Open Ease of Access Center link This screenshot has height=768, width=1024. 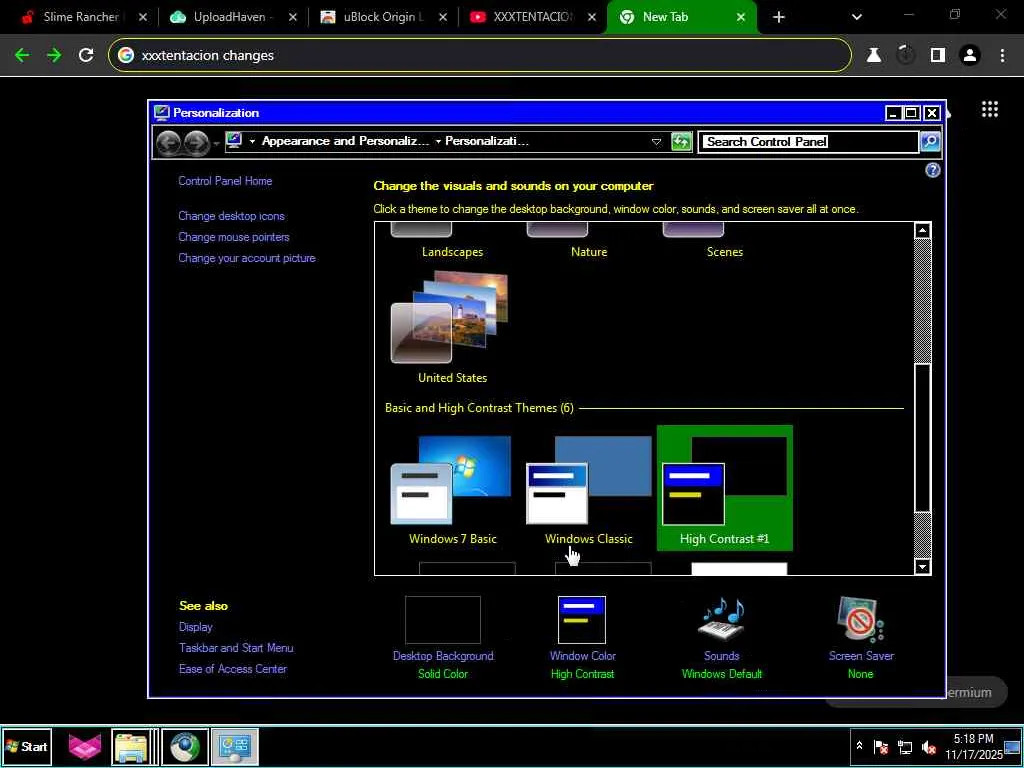coord(232,669)
